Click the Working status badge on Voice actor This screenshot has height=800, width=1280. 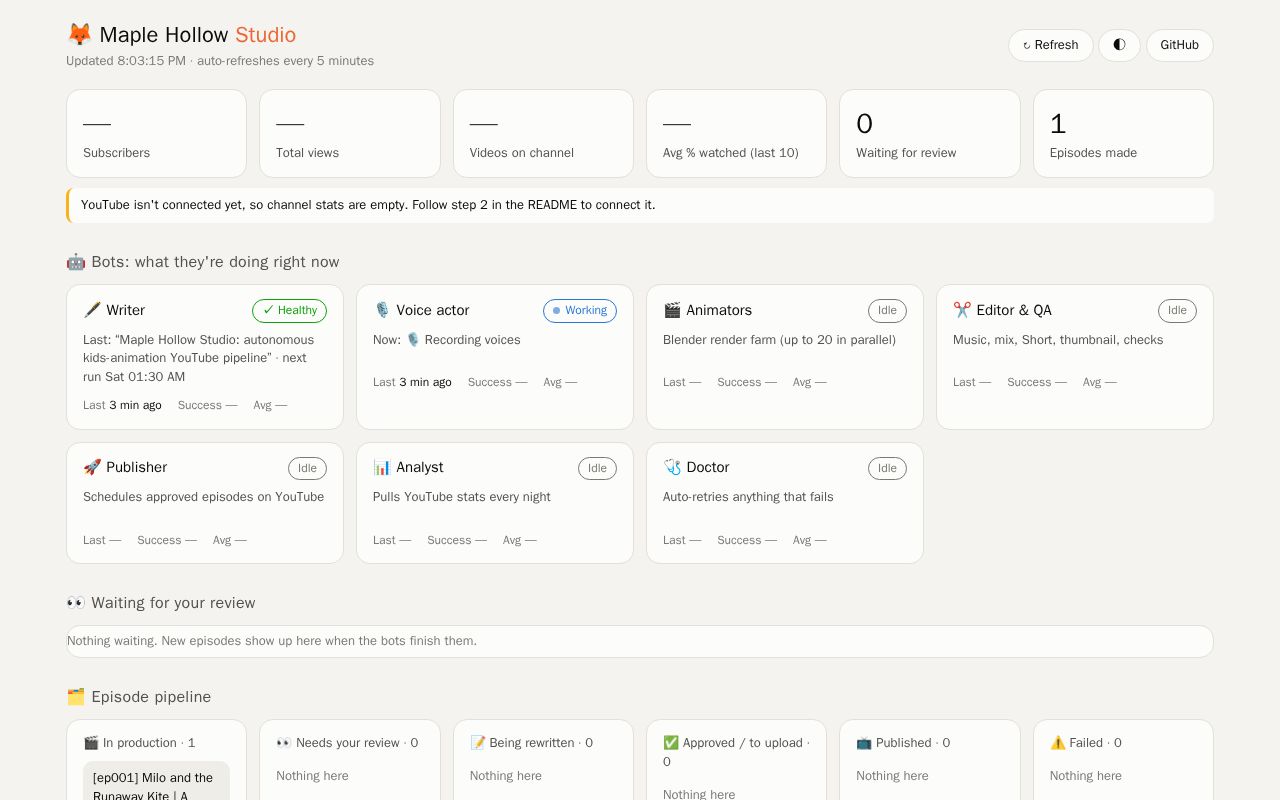click(x=580, y=311)
